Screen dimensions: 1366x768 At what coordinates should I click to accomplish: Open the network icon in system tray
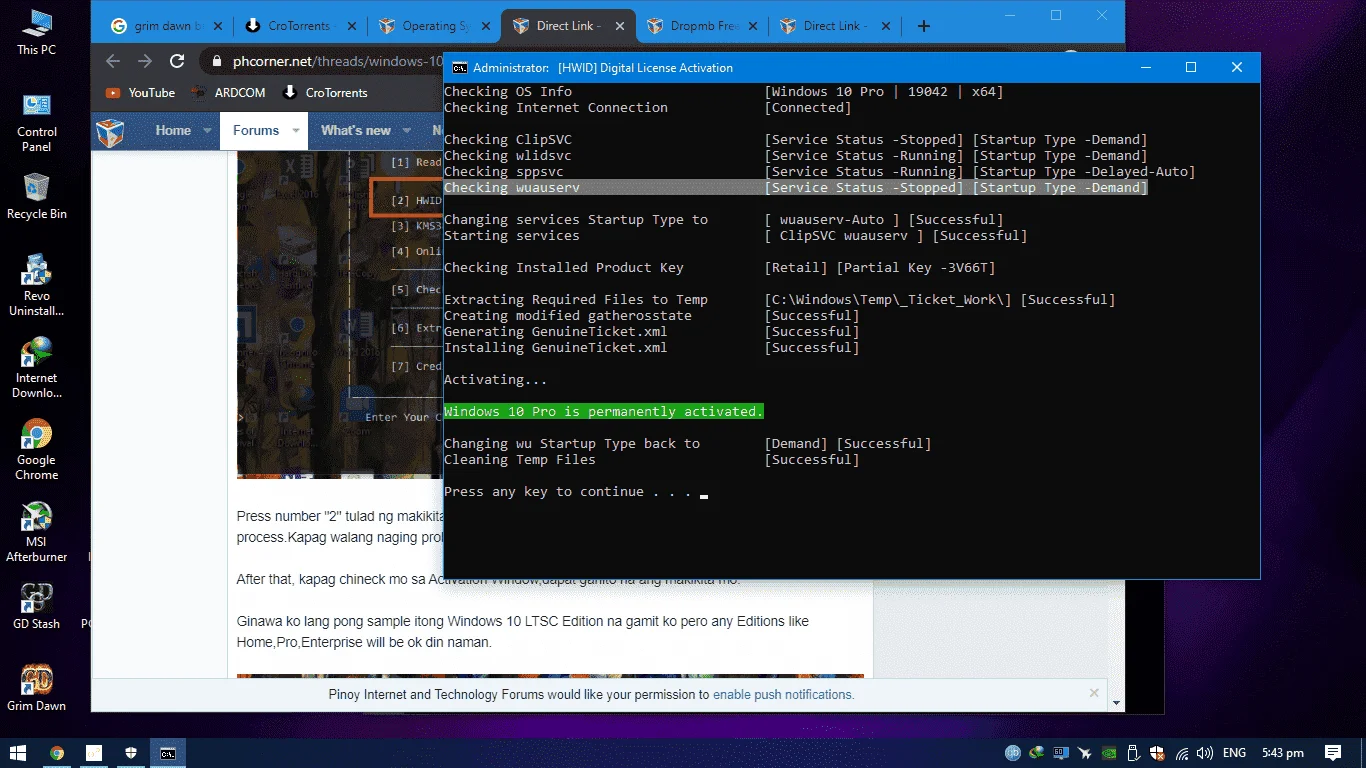(x=1183, y=753)
